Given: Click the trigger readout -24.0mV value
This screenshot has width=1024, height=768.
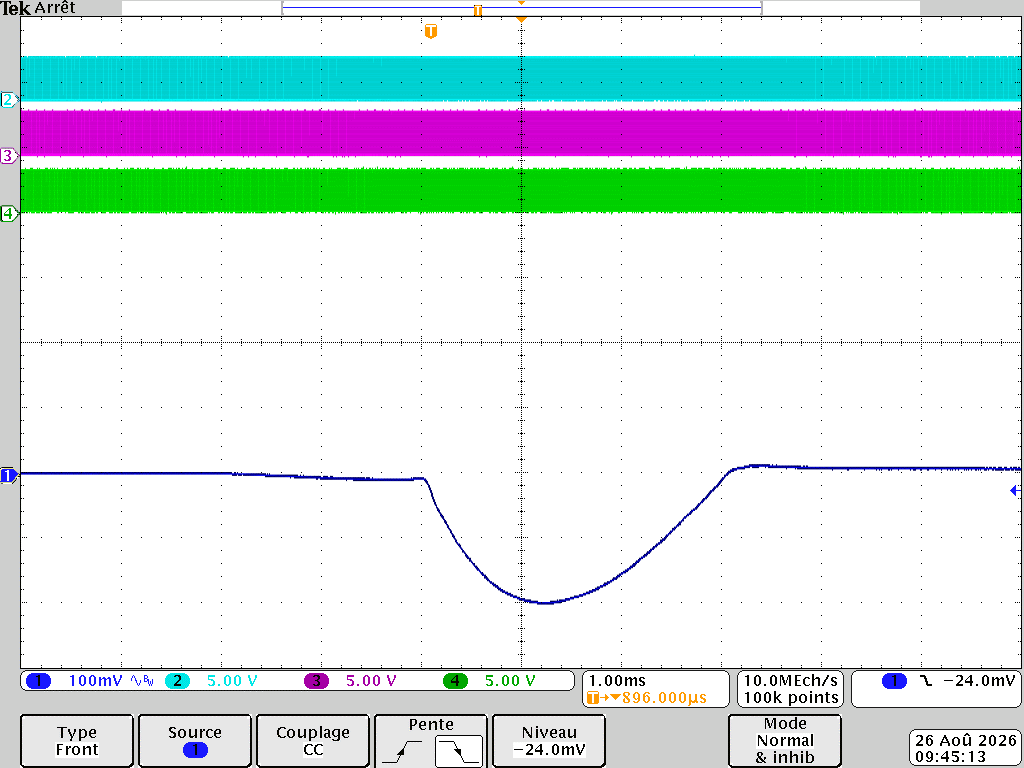Looking at the screenshot, I should click(979, 680).
